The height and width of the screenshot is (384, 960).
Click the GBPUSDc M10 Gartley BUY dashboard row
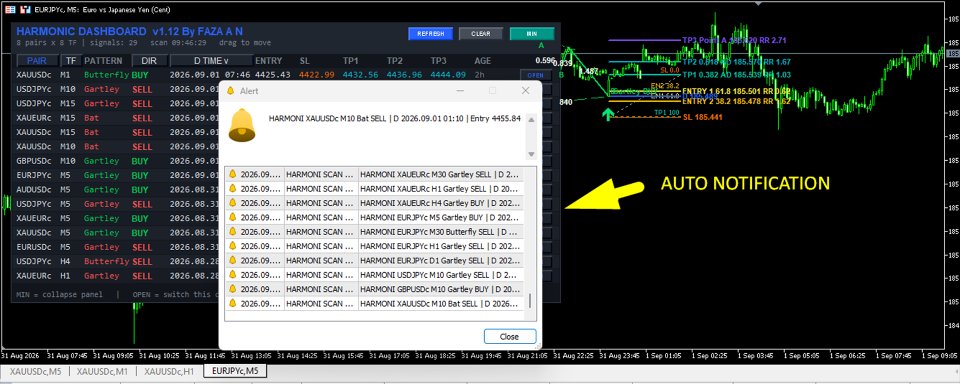click(116, 161)
